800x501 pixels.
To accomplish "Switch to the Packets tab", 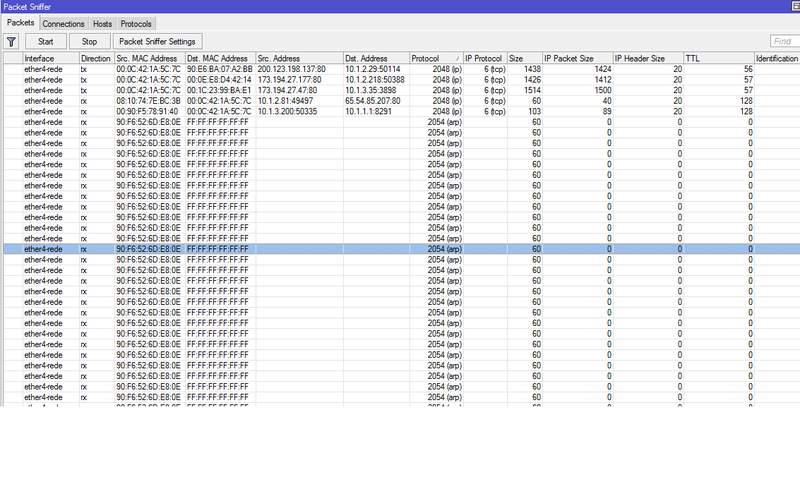I will [20, 23].
